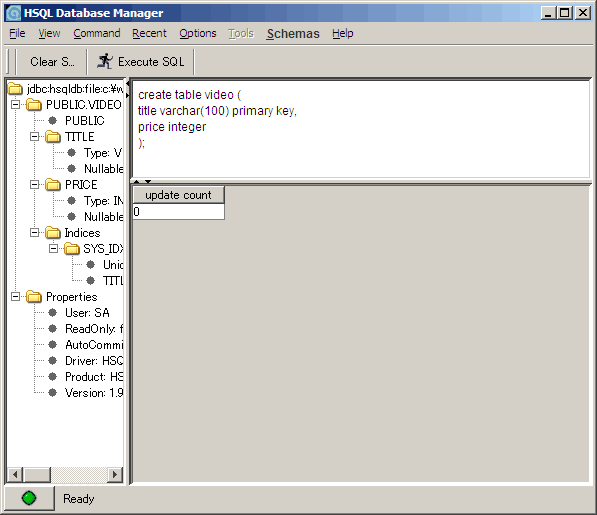Click the Clear S... toolbar button

(52, 62)
